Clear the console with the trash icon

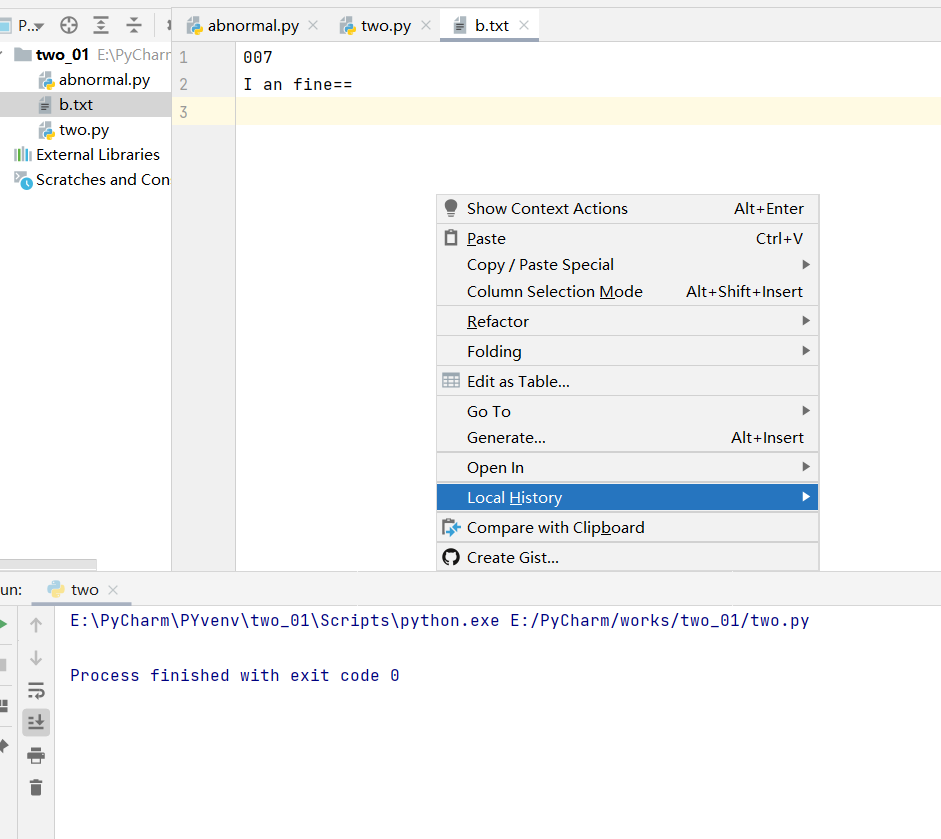[x=36, y=787]
